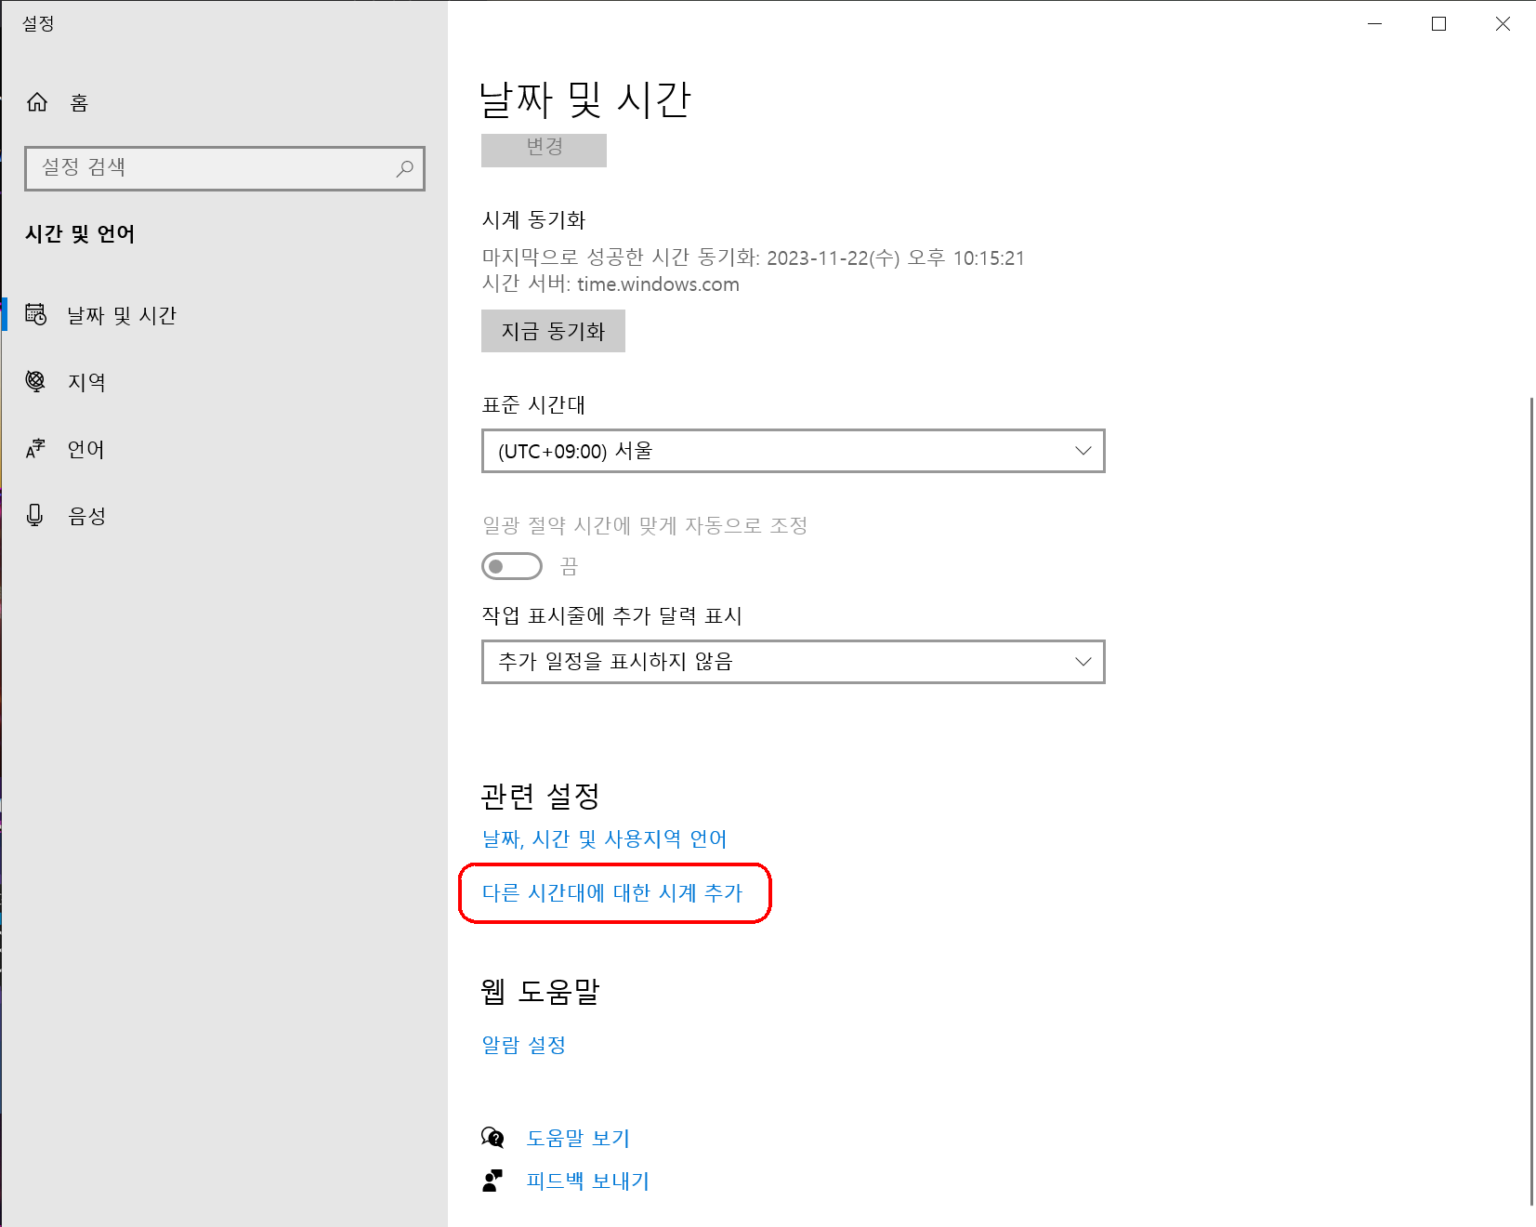Image resolution: width=1536 pixels, height=1227 pixels.
Task: Open 날짜, 시간 및 사용지역 언어 link
Action: click(604, 839)
